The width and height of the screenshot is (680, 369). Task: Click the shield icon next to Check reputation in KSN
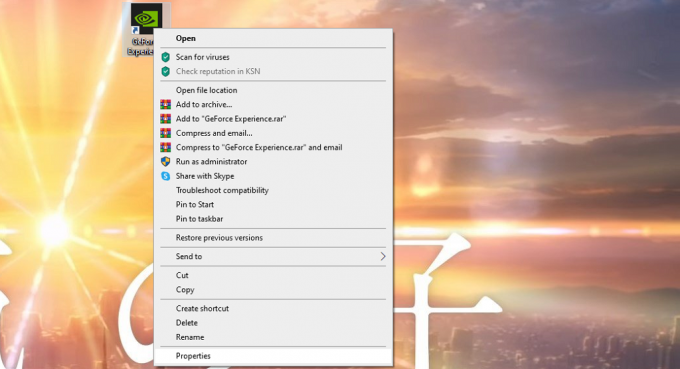(x=166, y=72)
